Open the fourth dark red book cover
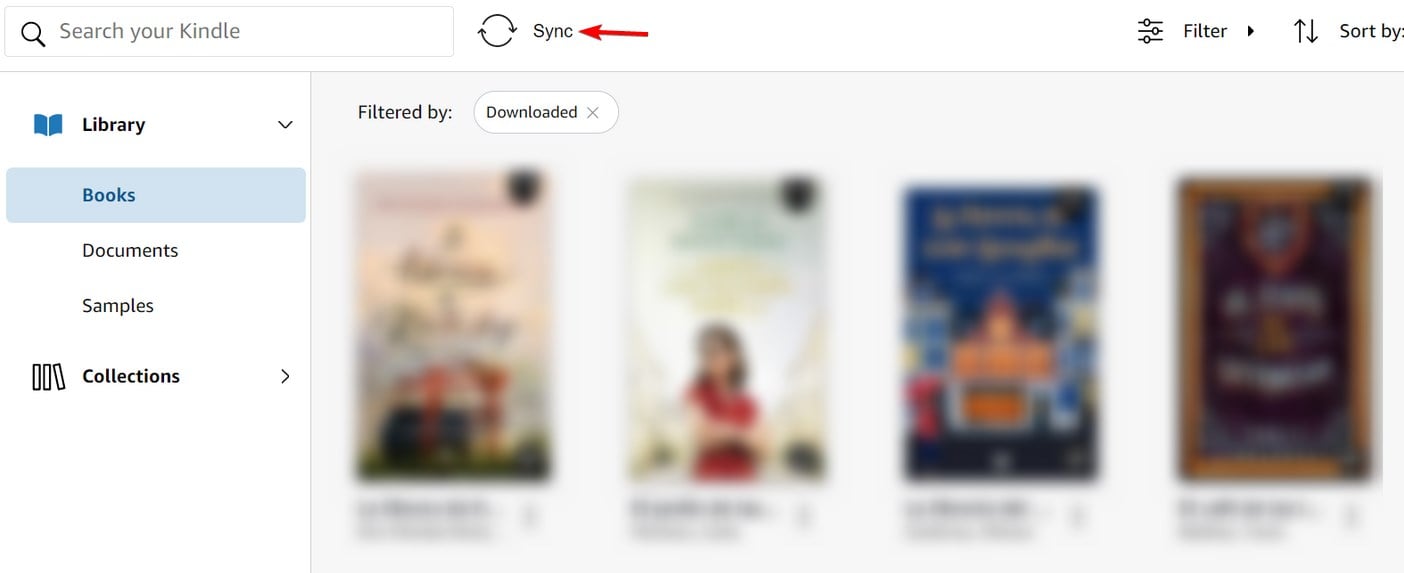This screenshot has width=1404, height=573. point(1275,329)
